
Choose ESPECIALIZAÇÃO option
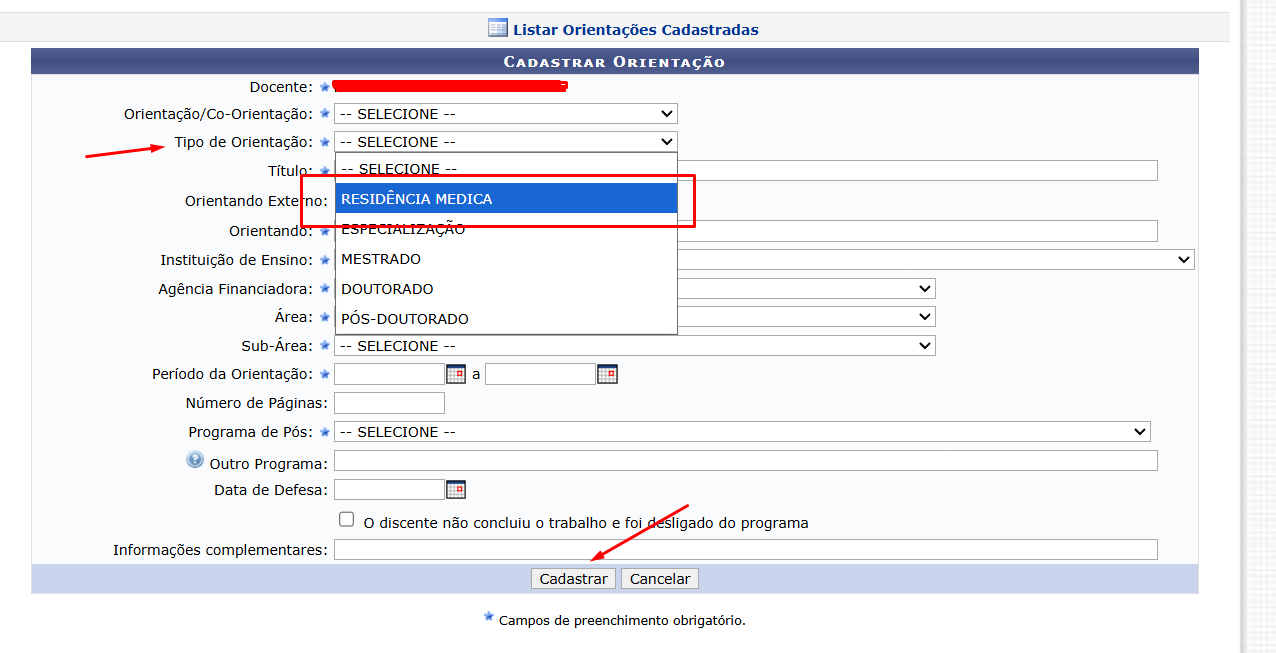[x=506, y=229]
